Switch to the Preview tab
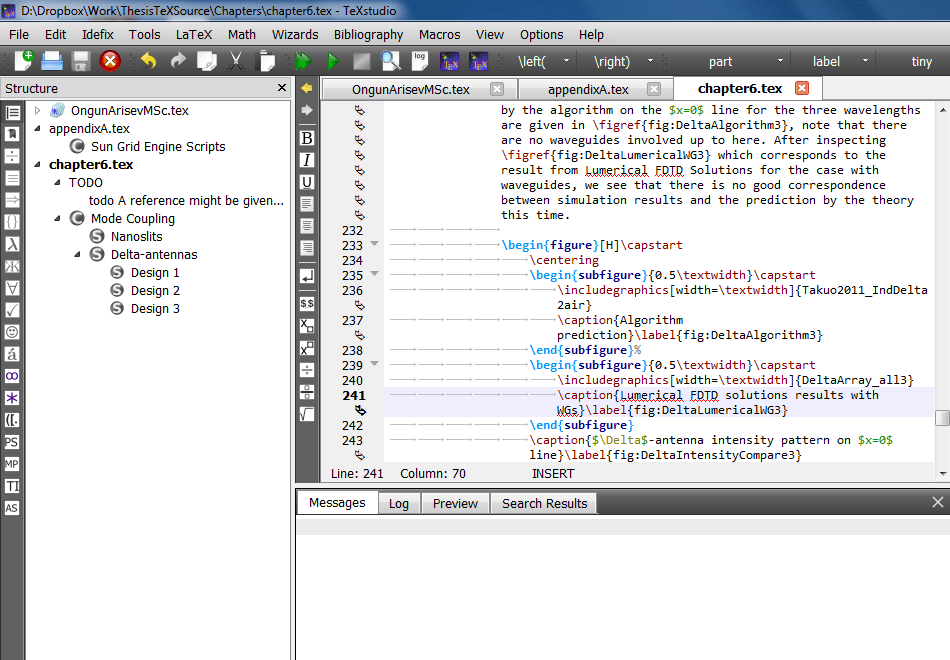The height and width of the screenshot is (660, 950). click(x=455, y=504)
